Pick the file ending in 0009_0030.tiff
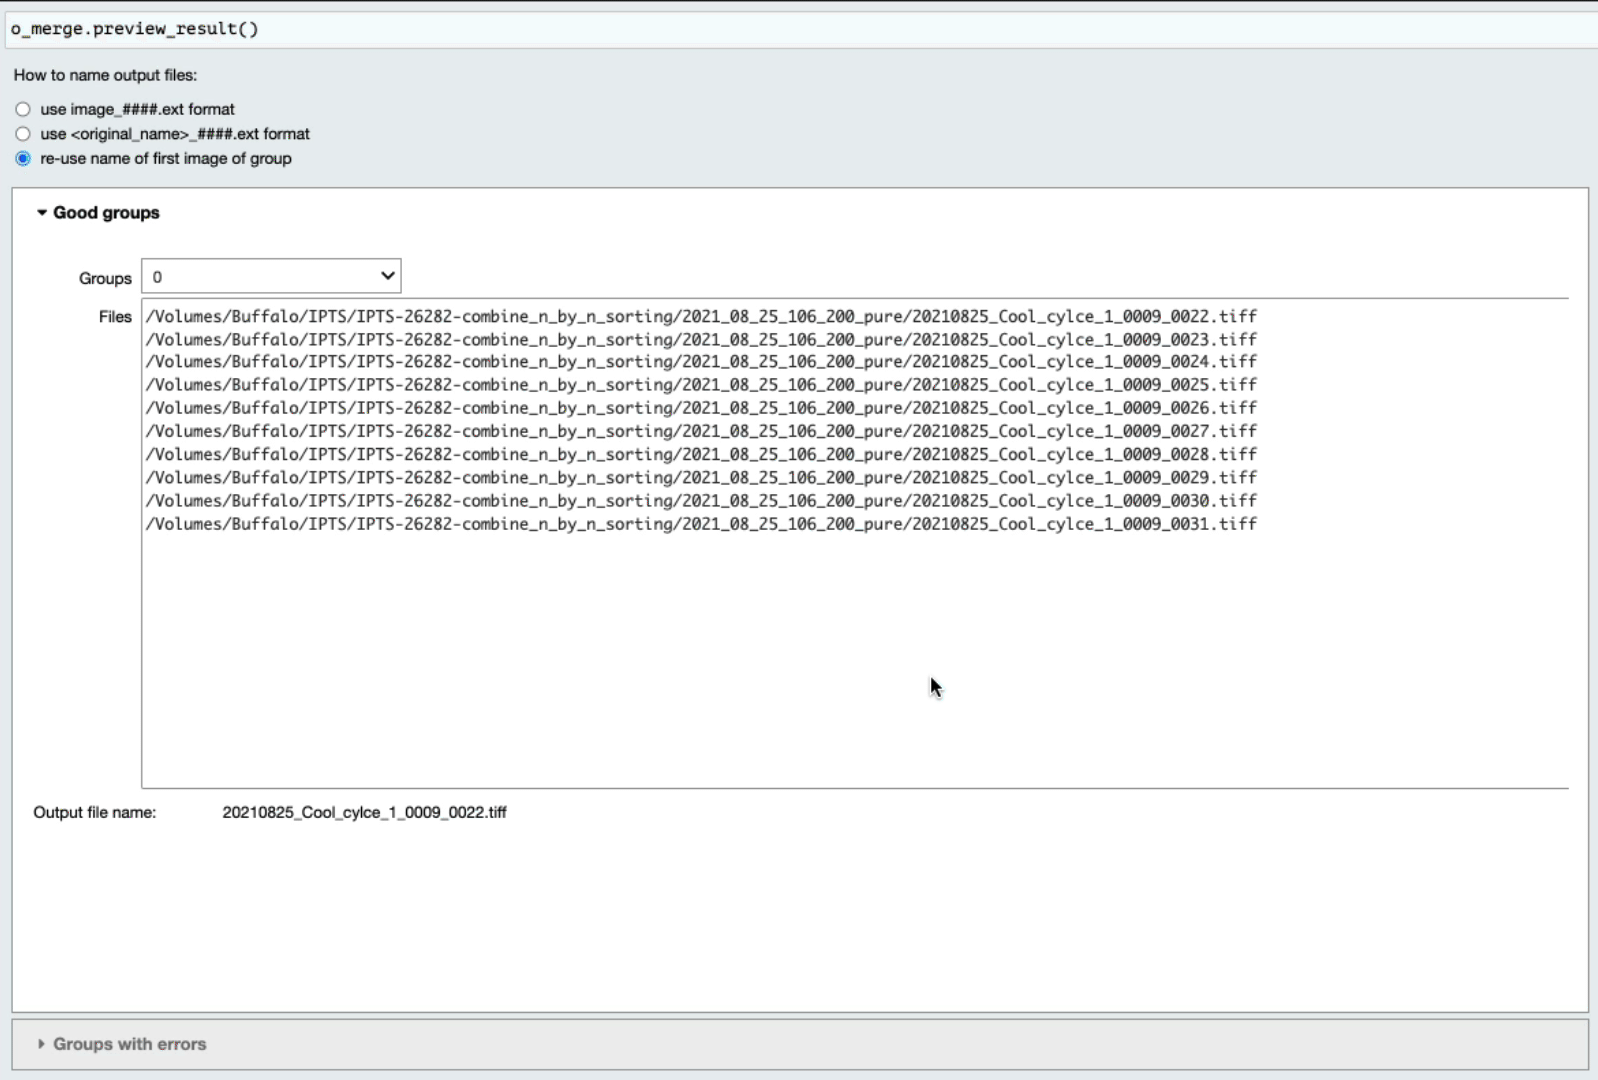This screenshot has height=1080, width=1598. (x=700, y=501)
